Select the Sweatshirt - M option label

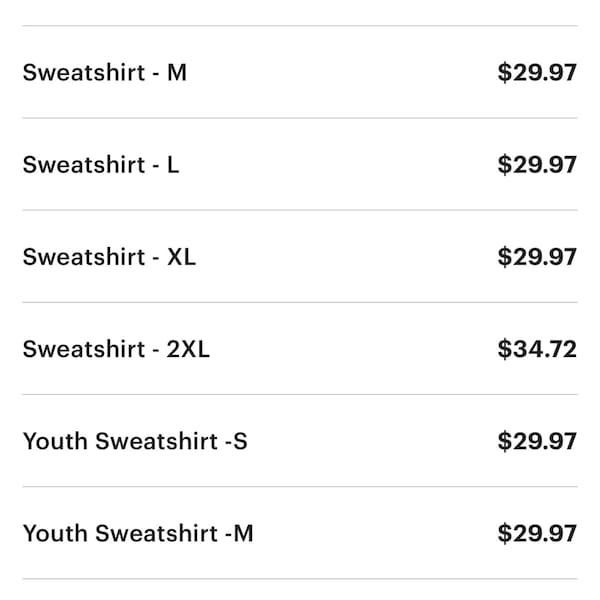click(104, 72)
